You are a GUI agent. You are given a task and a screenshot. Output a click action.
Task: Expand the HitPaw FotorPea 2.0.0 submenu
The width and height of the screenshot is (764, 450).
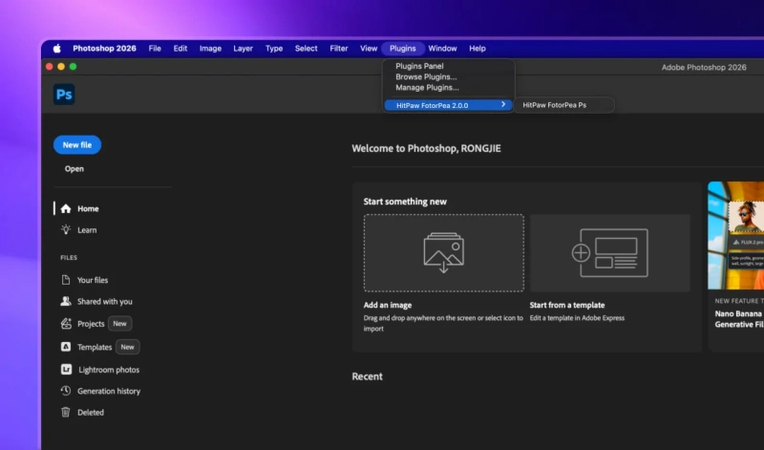448,105
